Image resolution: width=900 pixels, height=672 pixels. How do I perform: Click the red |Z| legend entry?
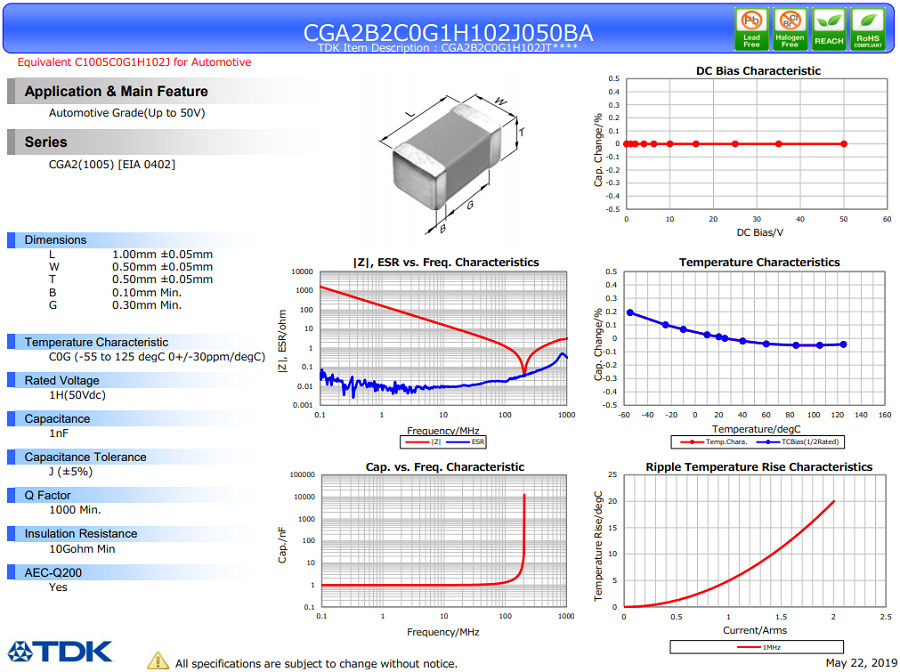(422, 442)
